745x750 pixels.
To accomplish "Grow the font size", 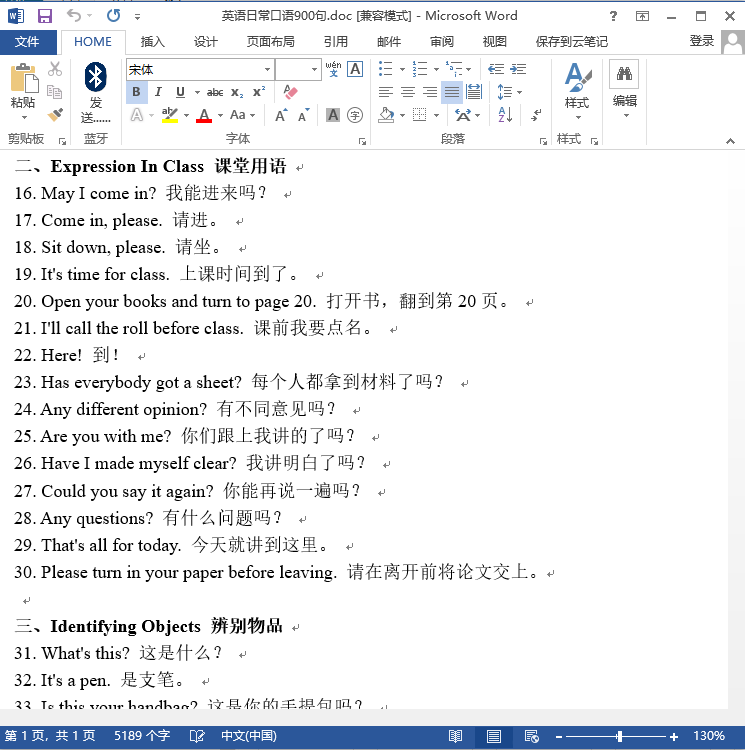I will 282,115.
